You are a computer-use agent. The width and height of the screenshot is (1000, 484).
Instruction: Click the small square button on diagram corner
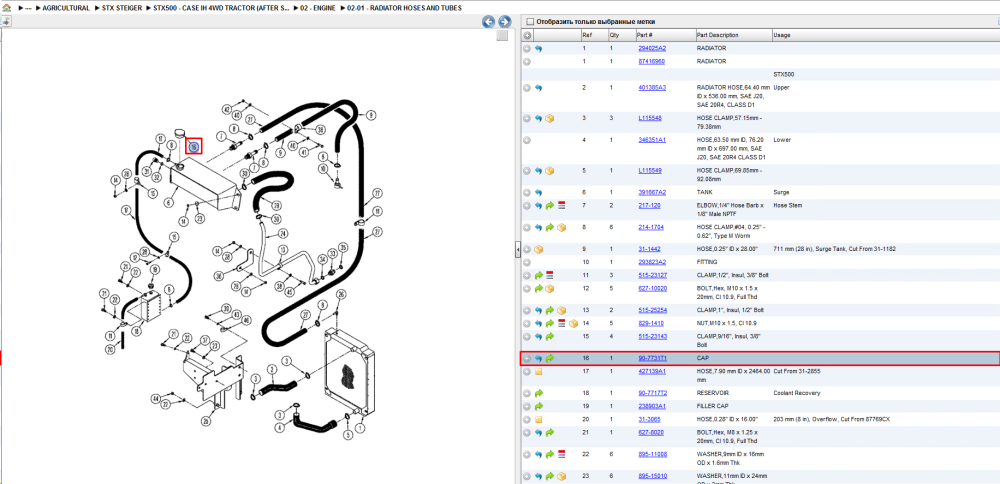(502, 35)
